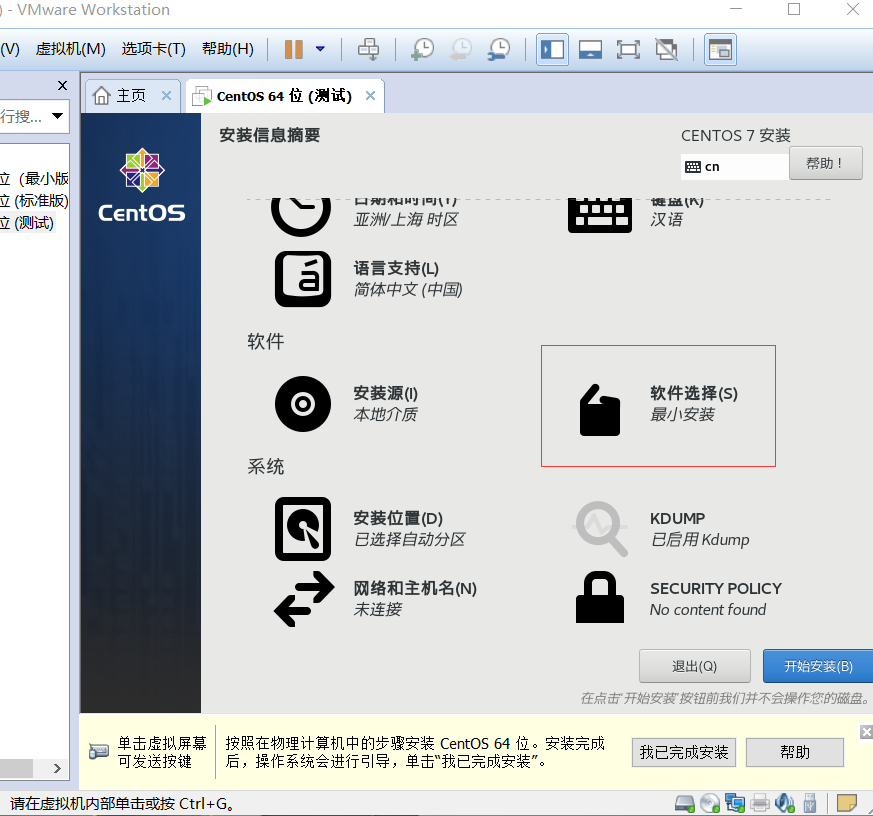The image size is (873, 816).
Task: Click the 软件选择(S) label text
Action: pos(694,394)
